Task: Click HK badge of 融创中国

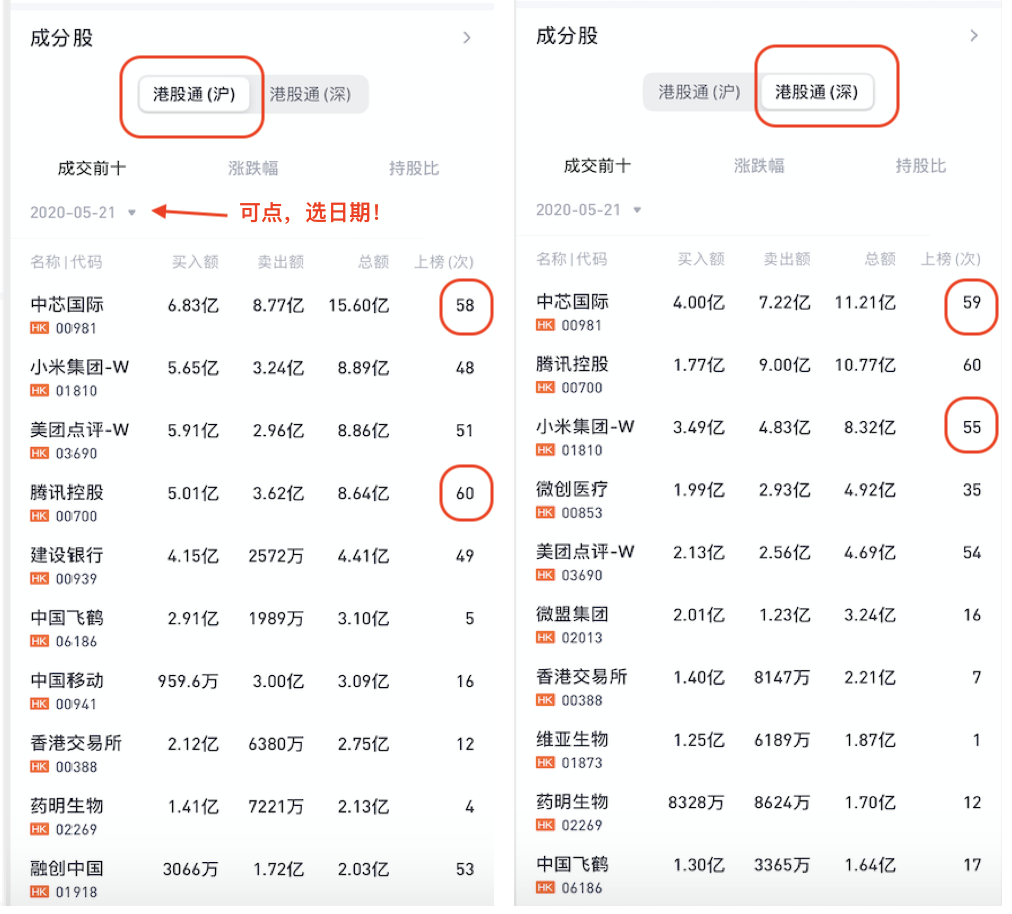Action: (x=39, y=891)
